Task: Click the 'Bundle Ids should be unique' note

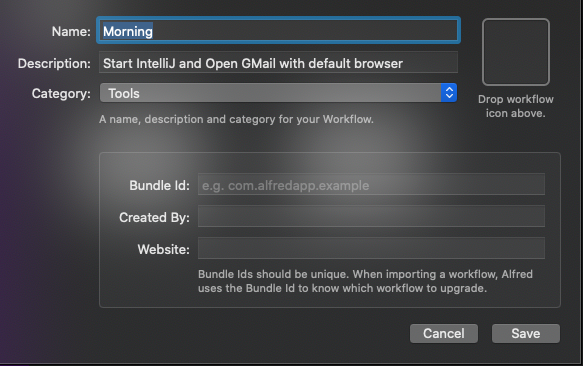Action: click(x=365, y=281)
